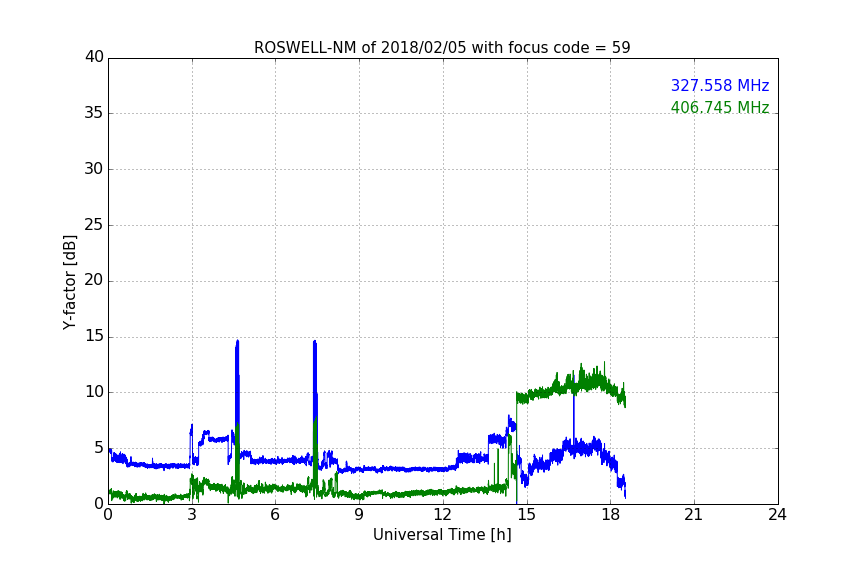Select the blue '327.558 MHz' legend label
Image resolution: width=864 pixels, height=576 pixels.
pyautogui.click(x=720, y=85)
